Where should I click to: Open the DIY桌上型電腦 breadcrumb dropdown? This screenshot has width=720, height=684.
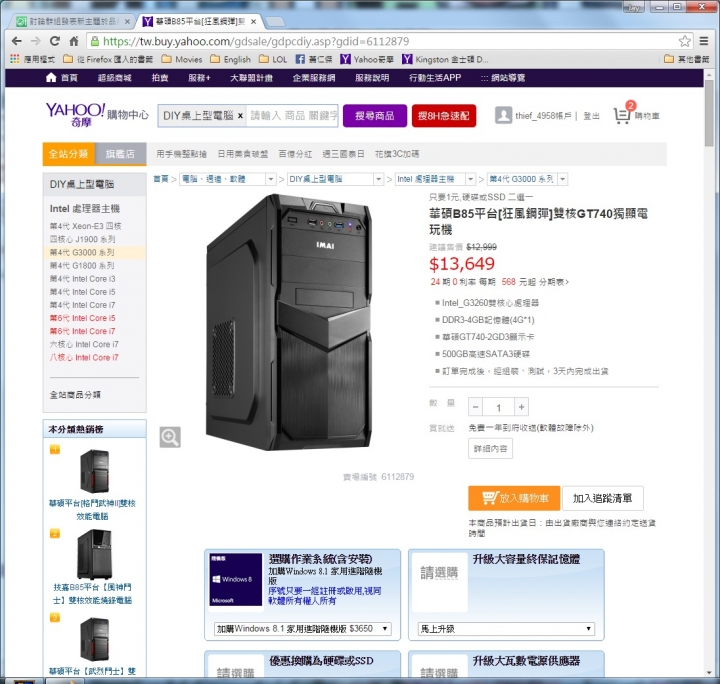click(378, 179)
